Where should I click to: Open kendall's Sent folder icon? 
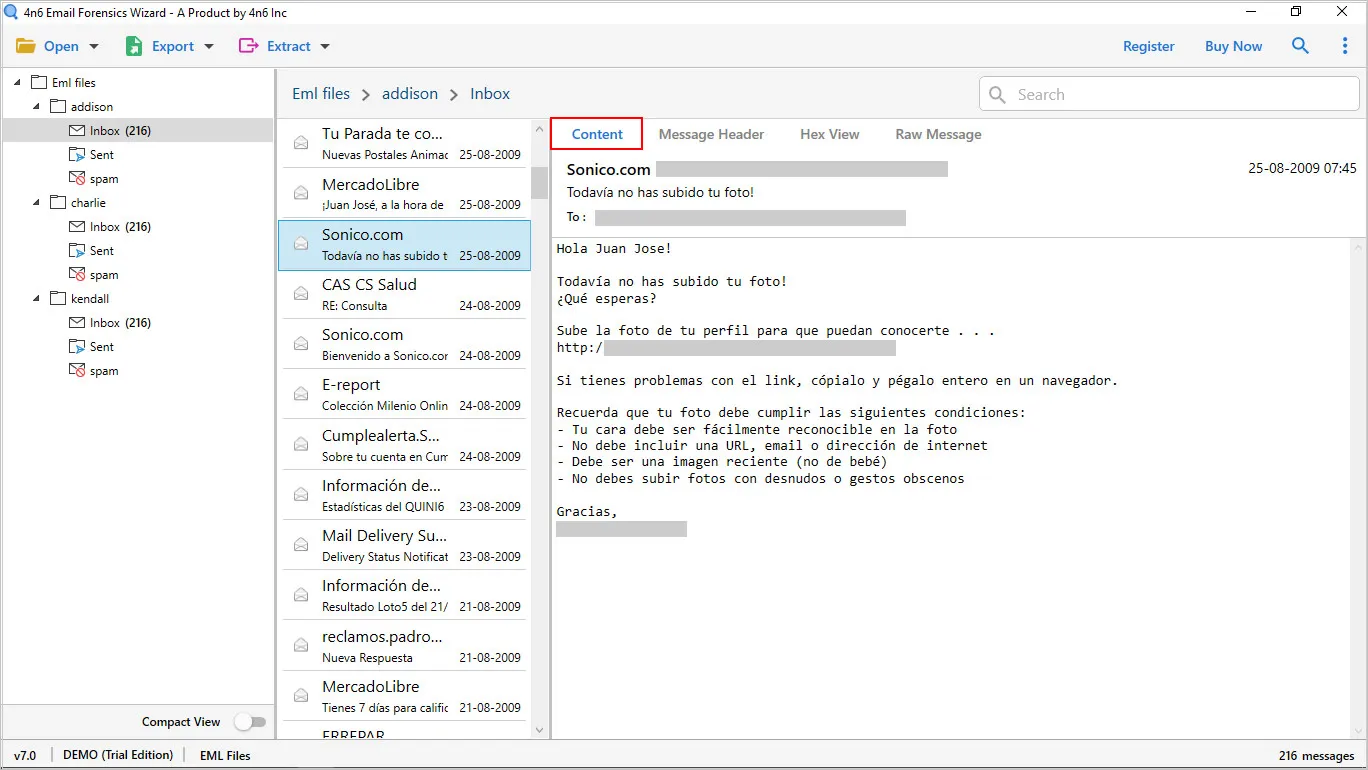tap(77, 347)
